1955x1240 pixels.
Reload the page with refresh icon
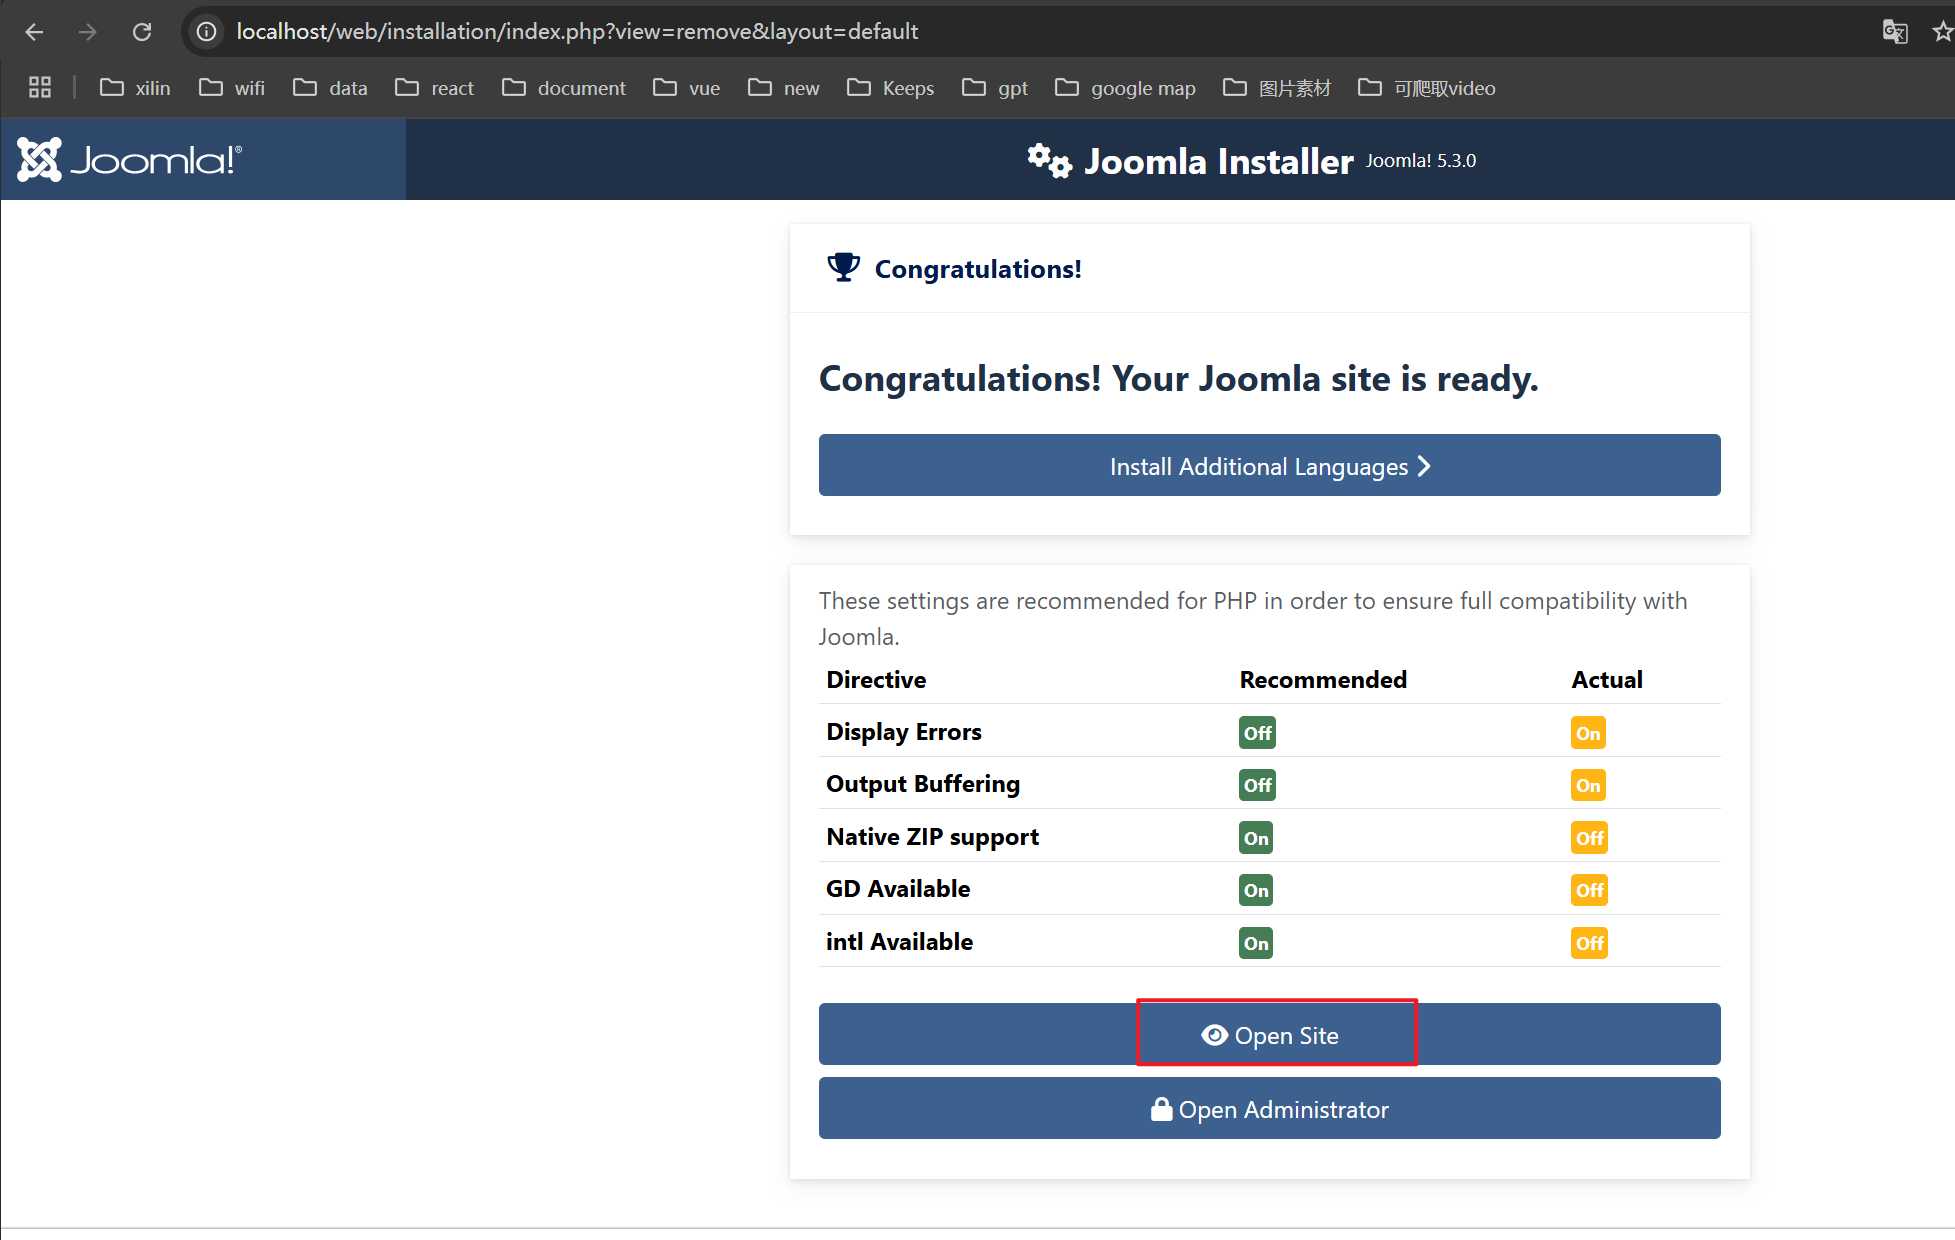[x=142, y=32]
